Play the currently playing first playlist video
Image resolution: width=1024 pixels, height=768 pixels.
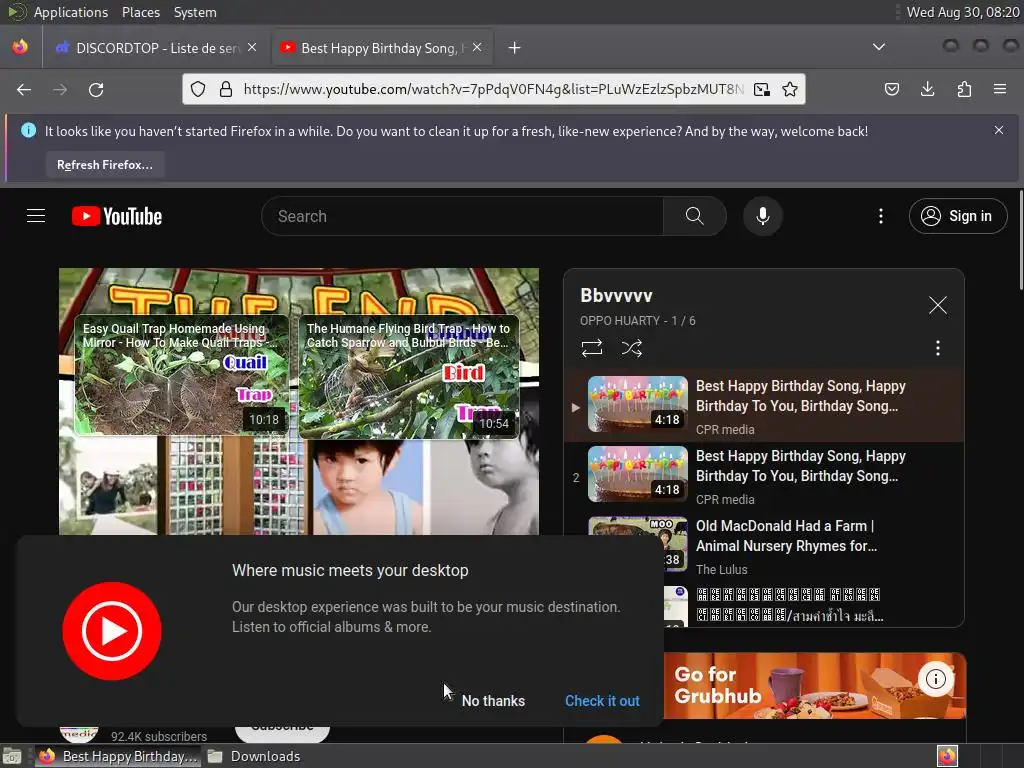click(x=763, y=406)
